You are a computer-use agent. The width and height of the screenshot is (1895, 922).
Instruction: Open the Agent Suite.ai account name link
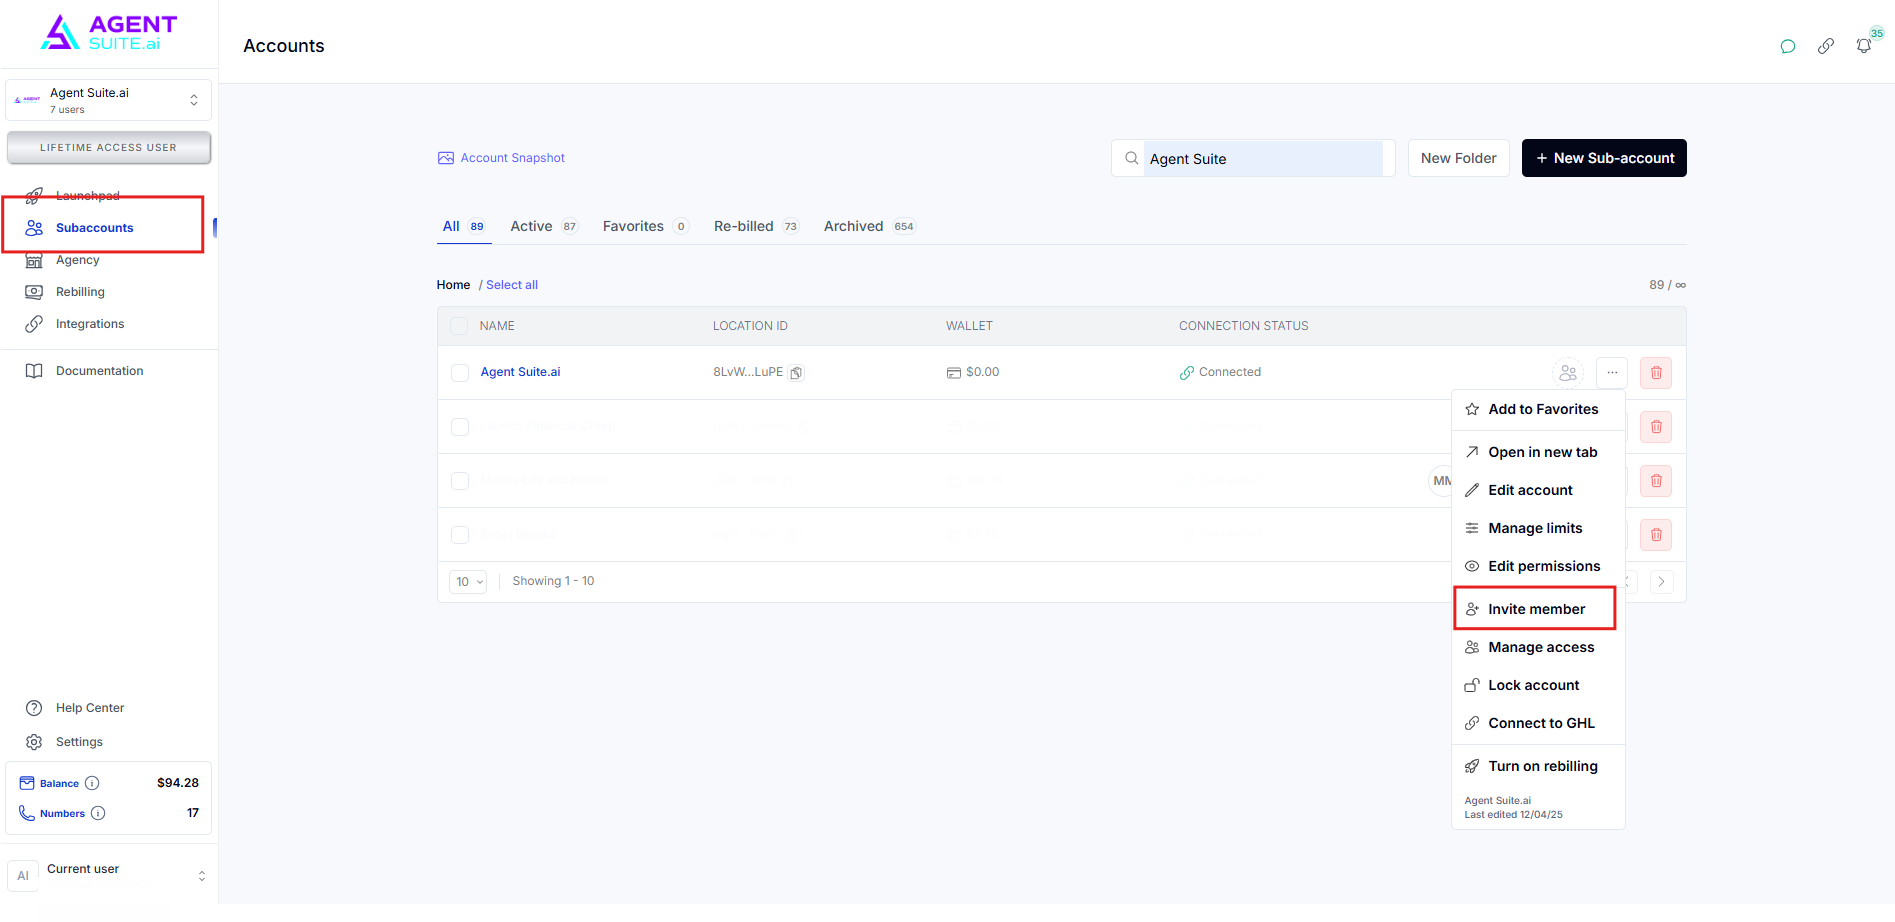[520, 372]
